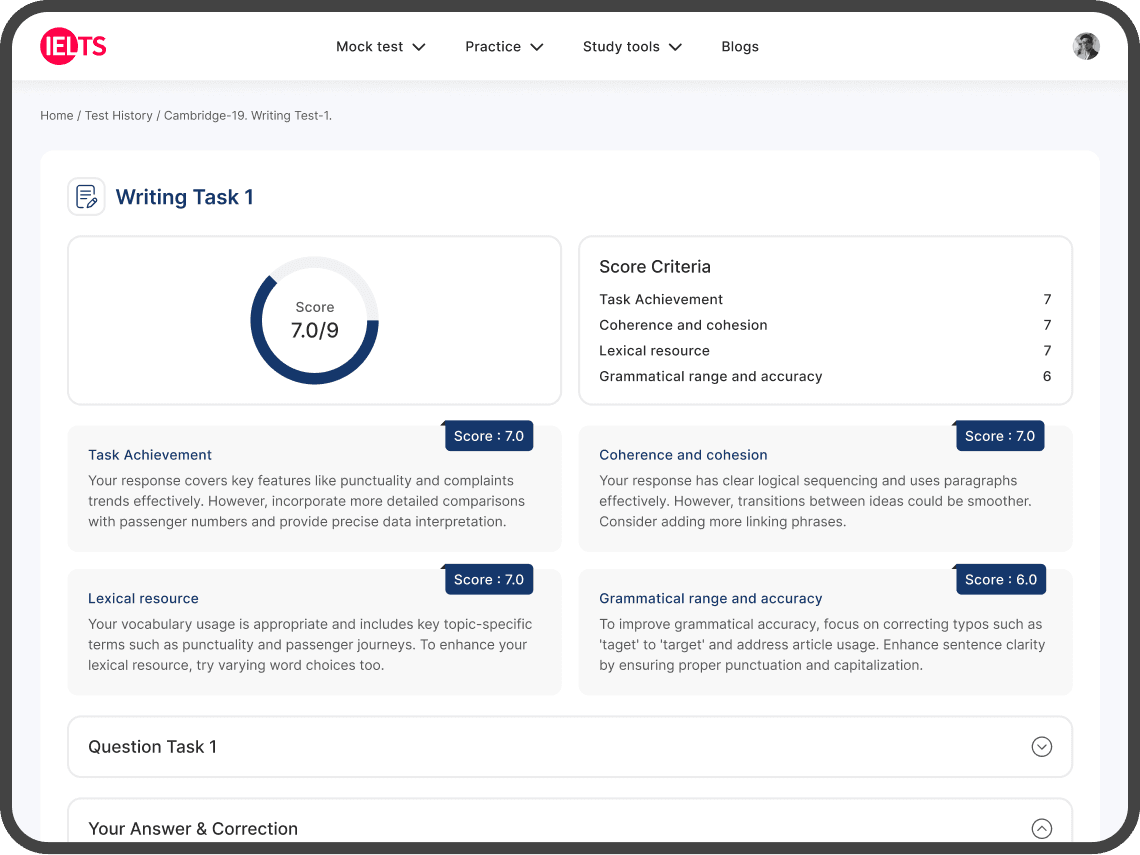Navigate to Home via the breadcrumb
The height and width of the screenshot is (855, 1140).
pyautogui.click(x=56, y=115)
